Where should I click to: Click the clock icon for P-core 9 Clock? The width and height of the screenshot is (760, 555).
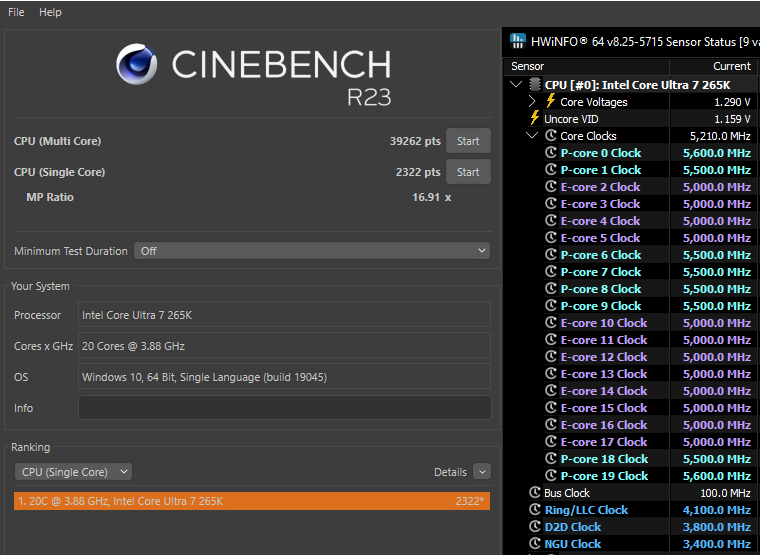coord(550,305)
